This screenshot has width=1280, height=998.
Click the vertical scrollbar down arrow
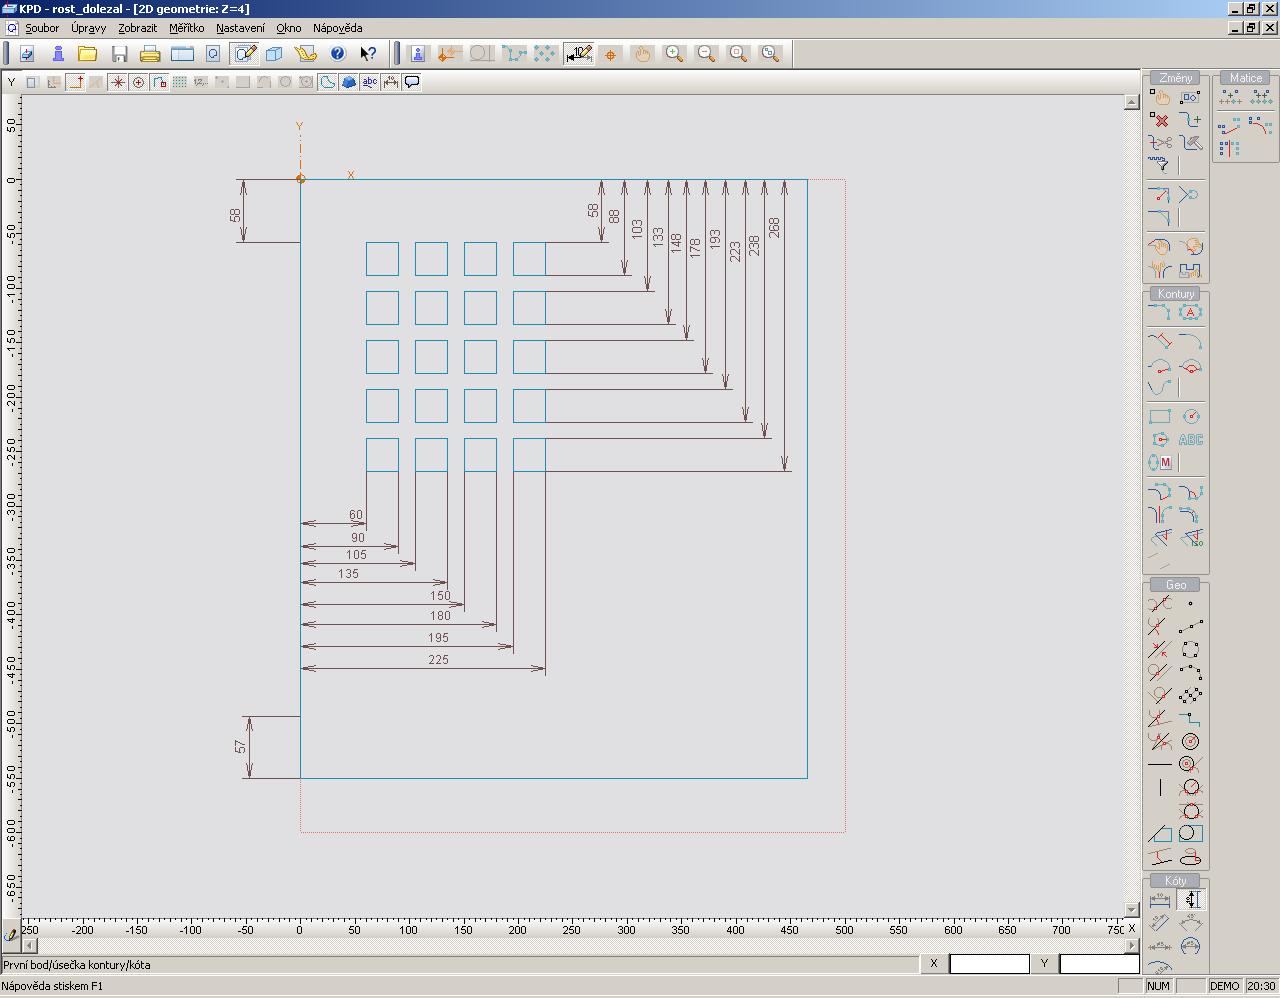tap(1131, 910)
